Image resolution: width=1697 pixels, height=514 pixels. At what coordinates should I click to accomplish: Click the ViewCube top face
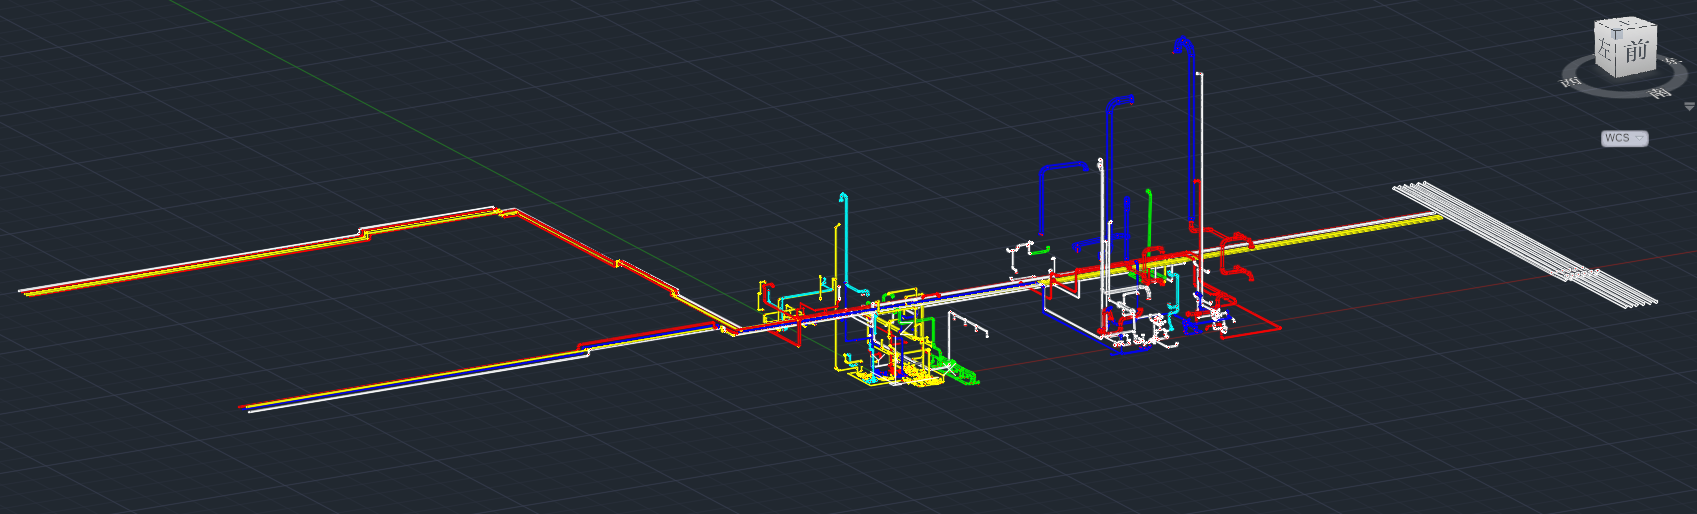pyautogui.click(x=1627, y=24)
